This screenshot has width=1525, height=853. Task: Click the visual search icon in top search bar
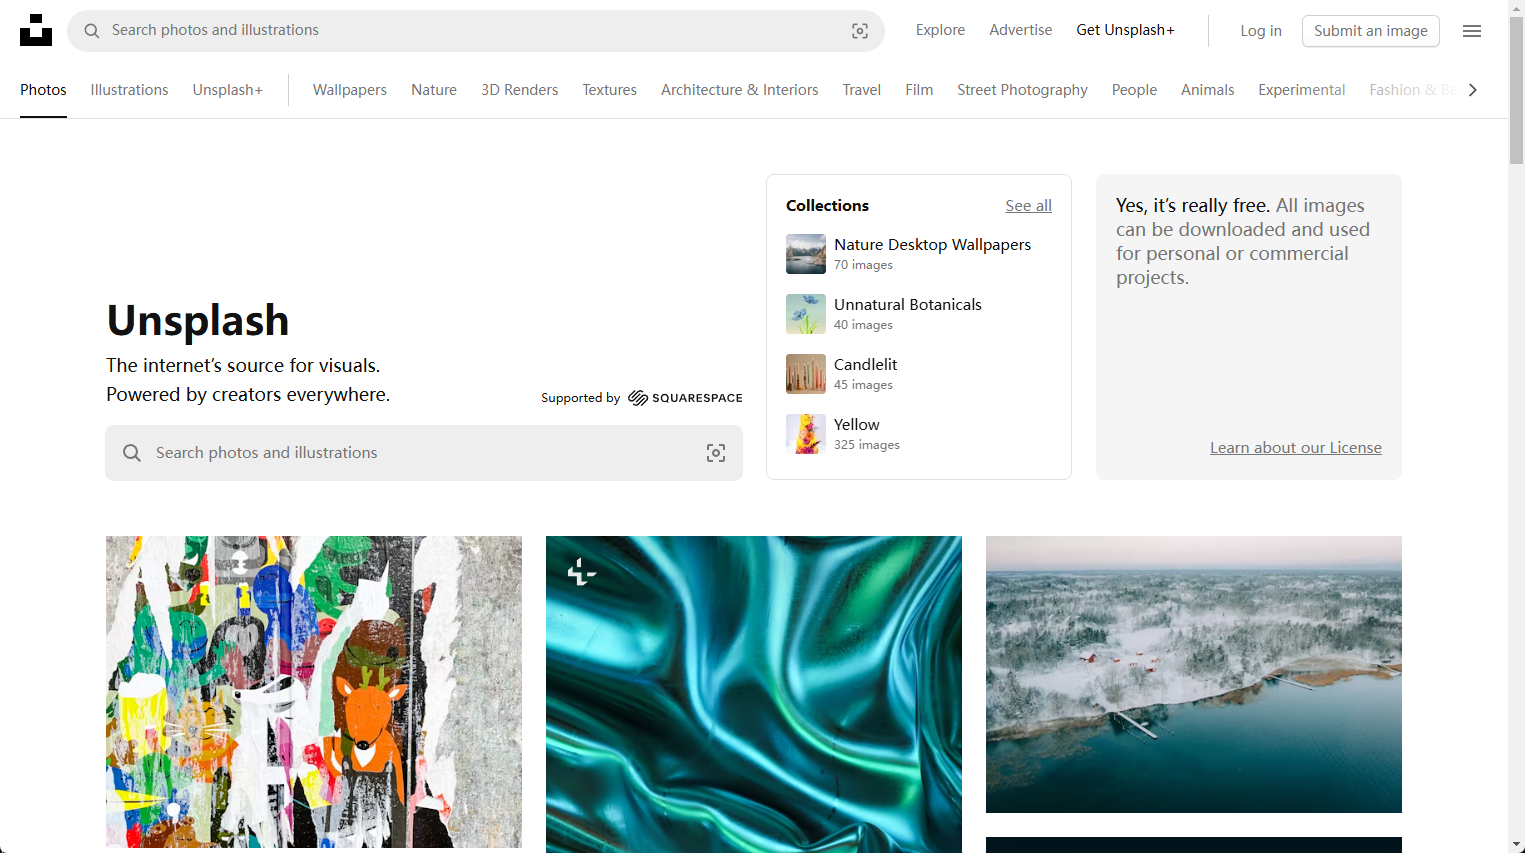[859, 31]
